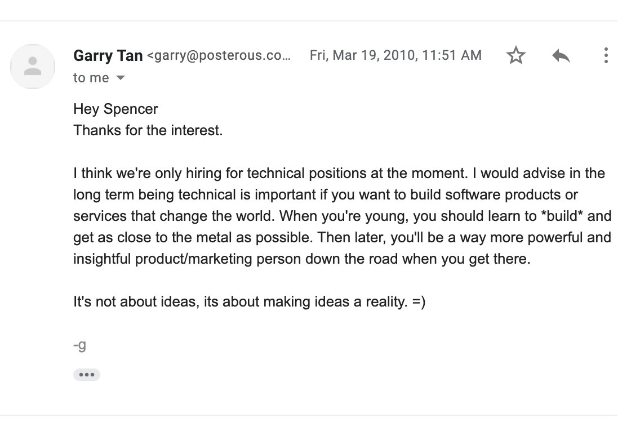Click the "Hey Spencer" greeting line
This screenshot has height=426, width=640.
116,109
